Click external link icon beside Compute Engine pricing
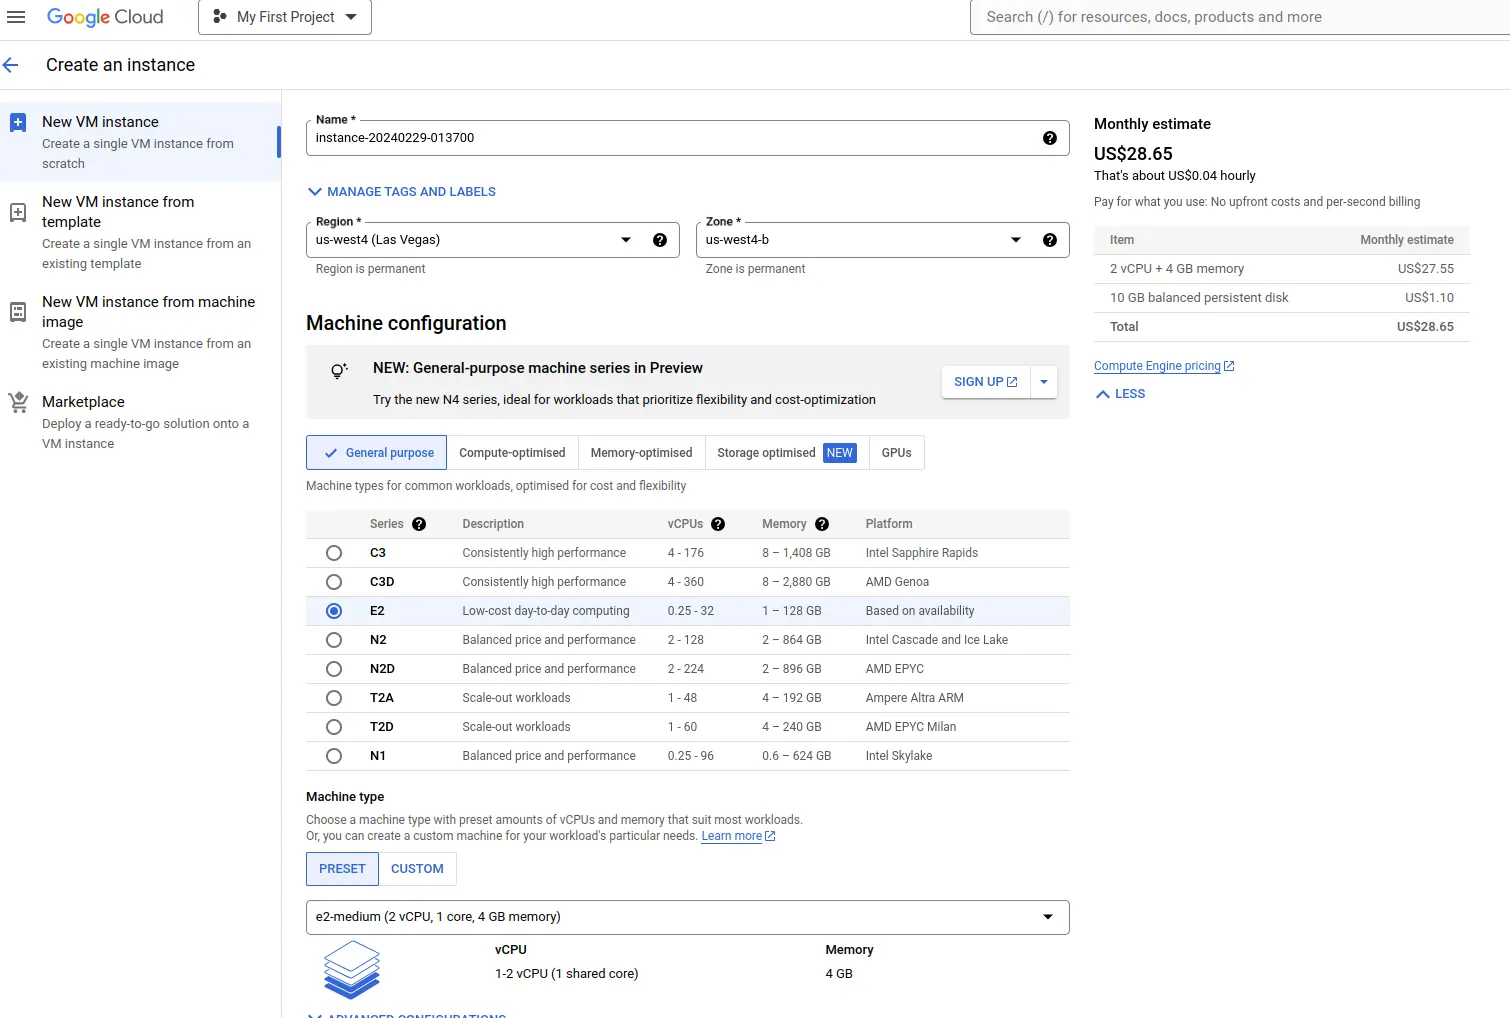The image size is (1510, 1018). [1229, 366]
